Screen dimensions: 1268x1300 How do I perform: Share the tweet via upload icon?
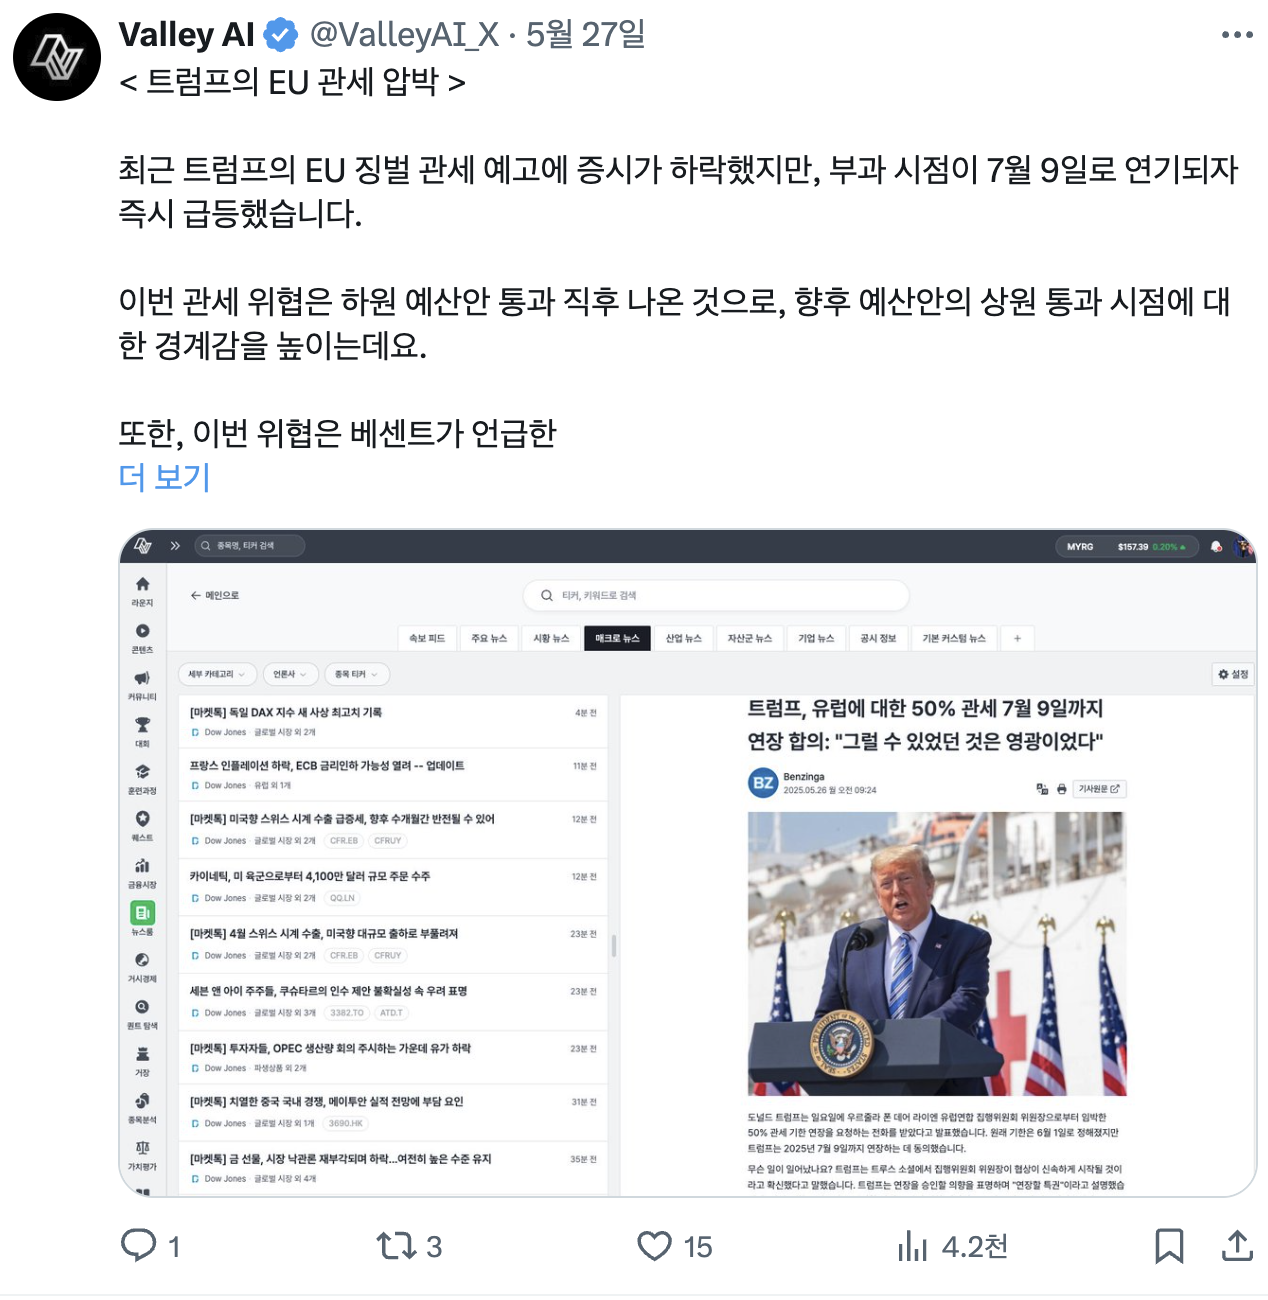tap(1237, 1245)
